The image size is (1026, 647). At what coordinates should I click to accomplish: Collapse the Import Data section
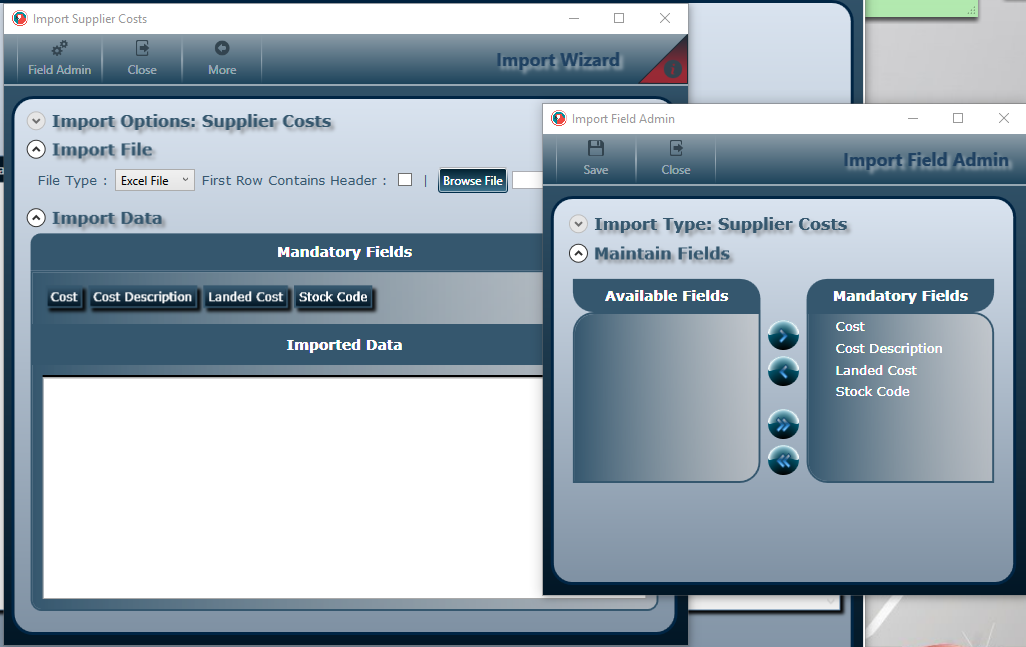tap(36, 218)
